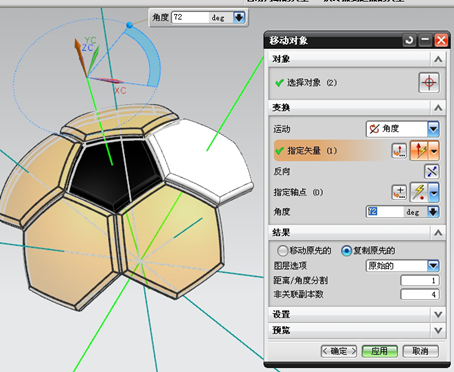Minimize the 移动对象 dialog
454x372 pixels.
click(x=425, y=40)
